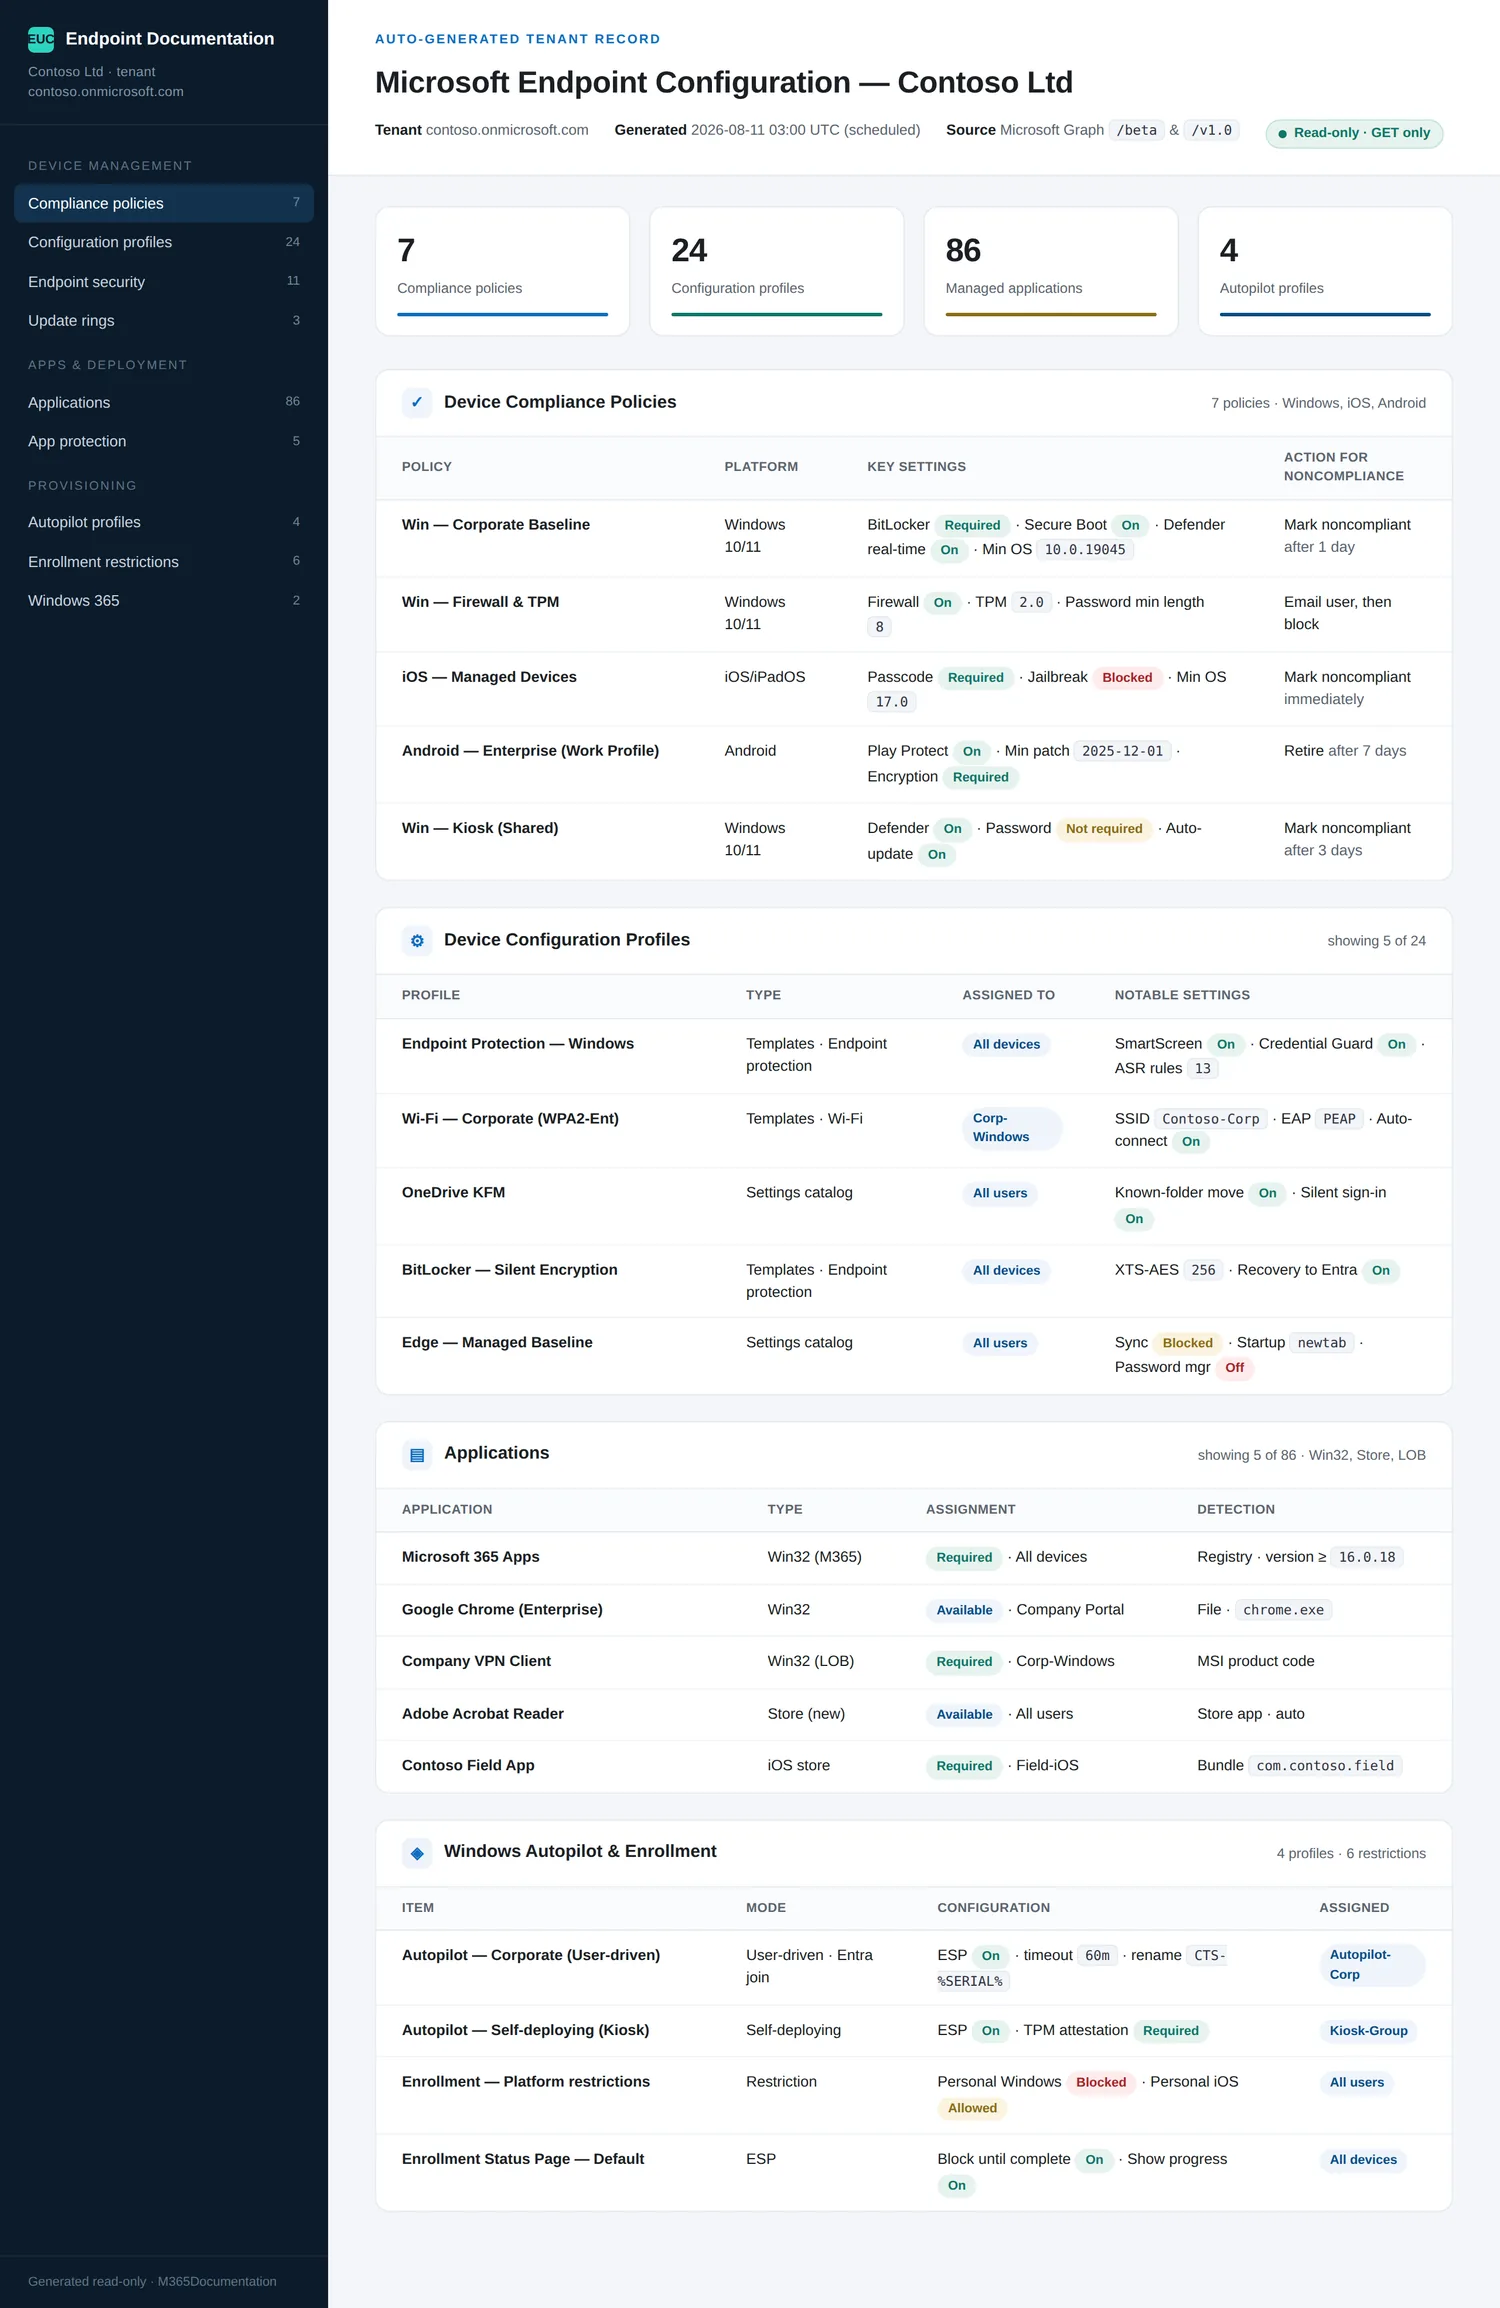
Task: Click the com.contoso.field bundle value
Action: point(1325,1766)
